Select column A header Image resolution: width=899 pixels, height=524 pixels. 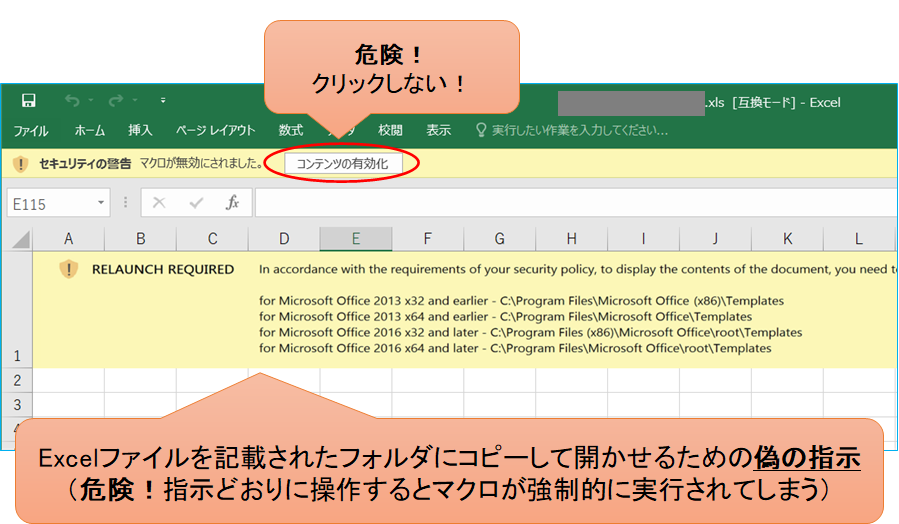69,239
